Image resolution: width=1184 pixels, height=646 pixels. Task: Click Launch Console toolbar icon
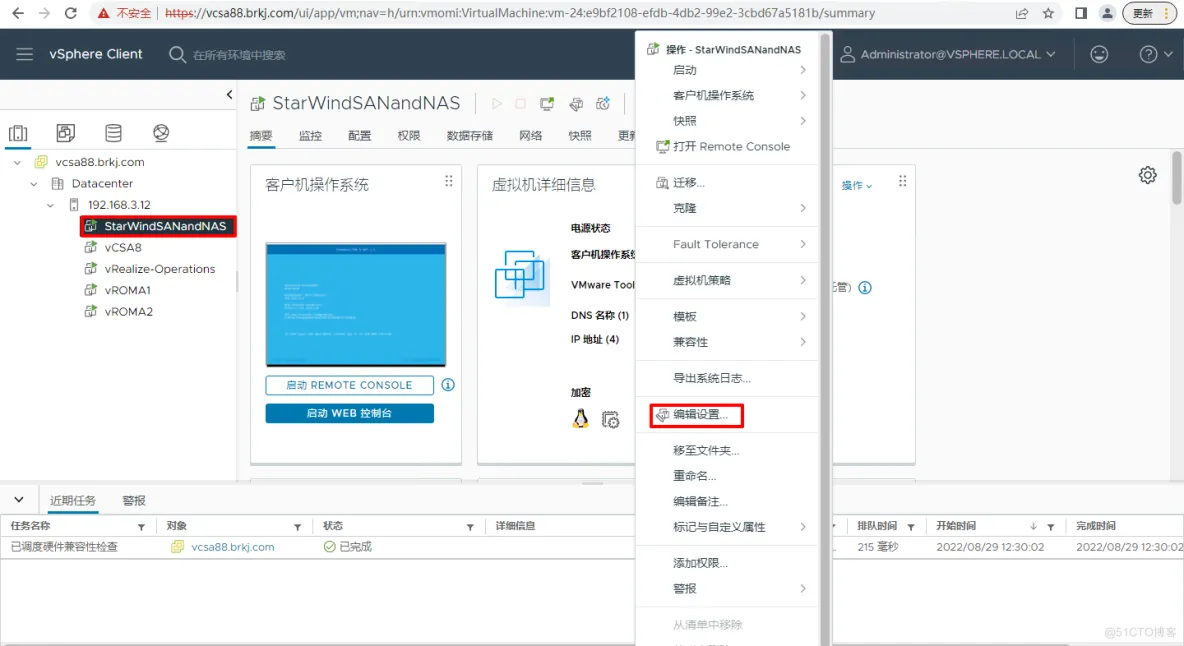click(547, 103)
